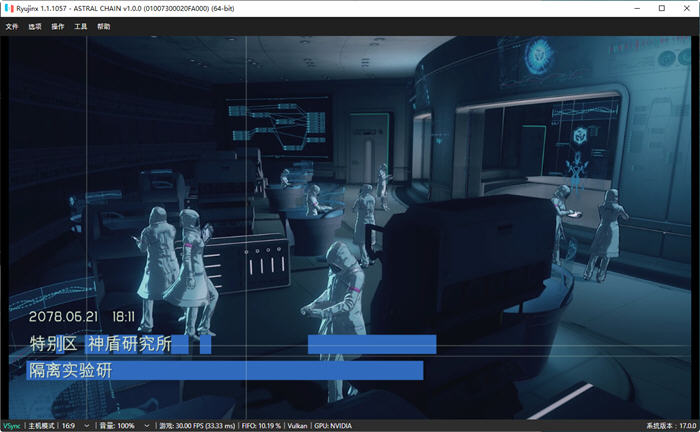The height and width of the screenshot is (432, 700).
Task: Click the 隔离实验研 subtitle text
Action: pyautogui.click(x=71, y=370)
